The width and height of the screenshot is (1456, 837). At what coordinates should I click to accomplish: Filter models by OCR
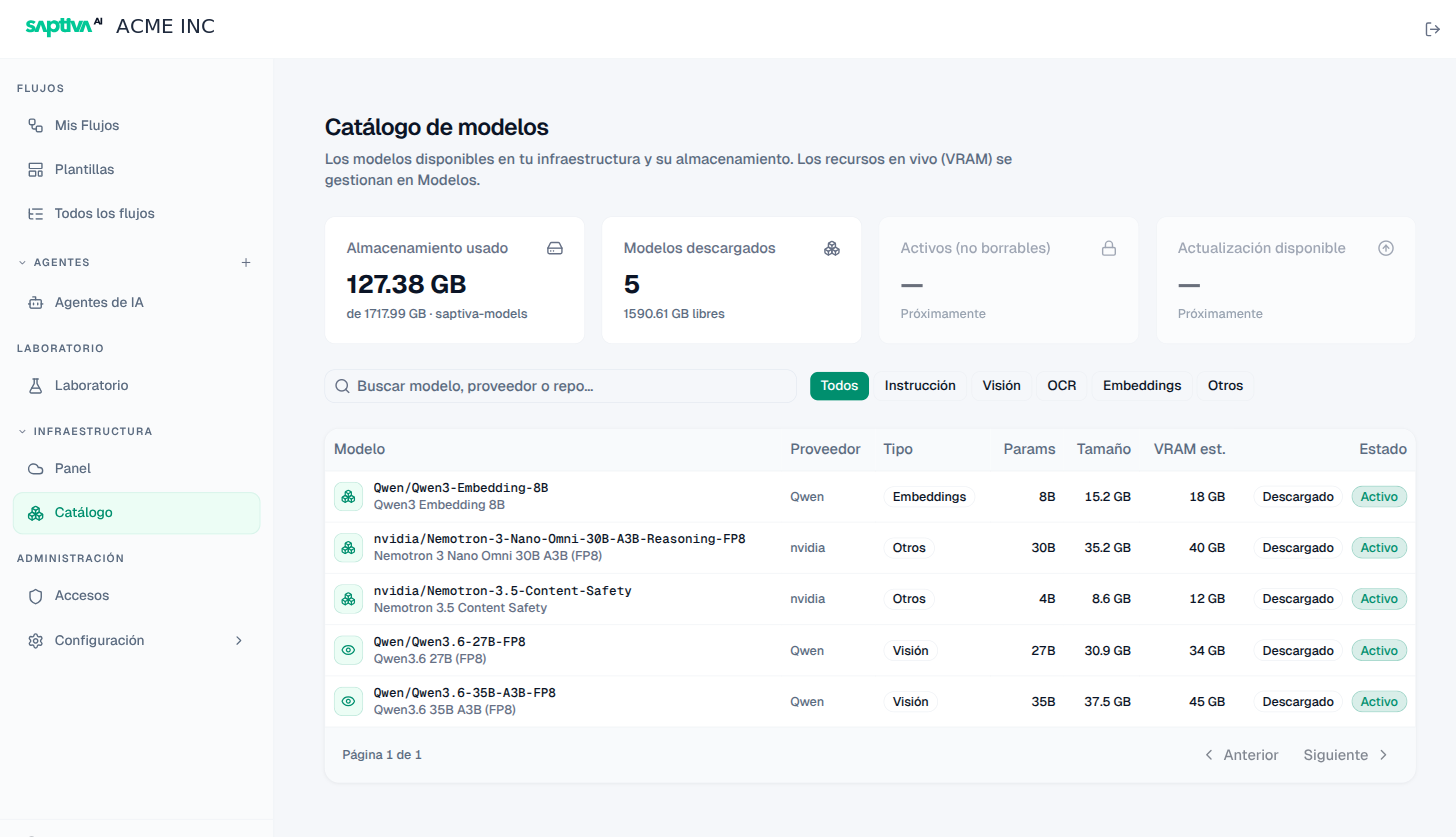[x=1062, y=386]
